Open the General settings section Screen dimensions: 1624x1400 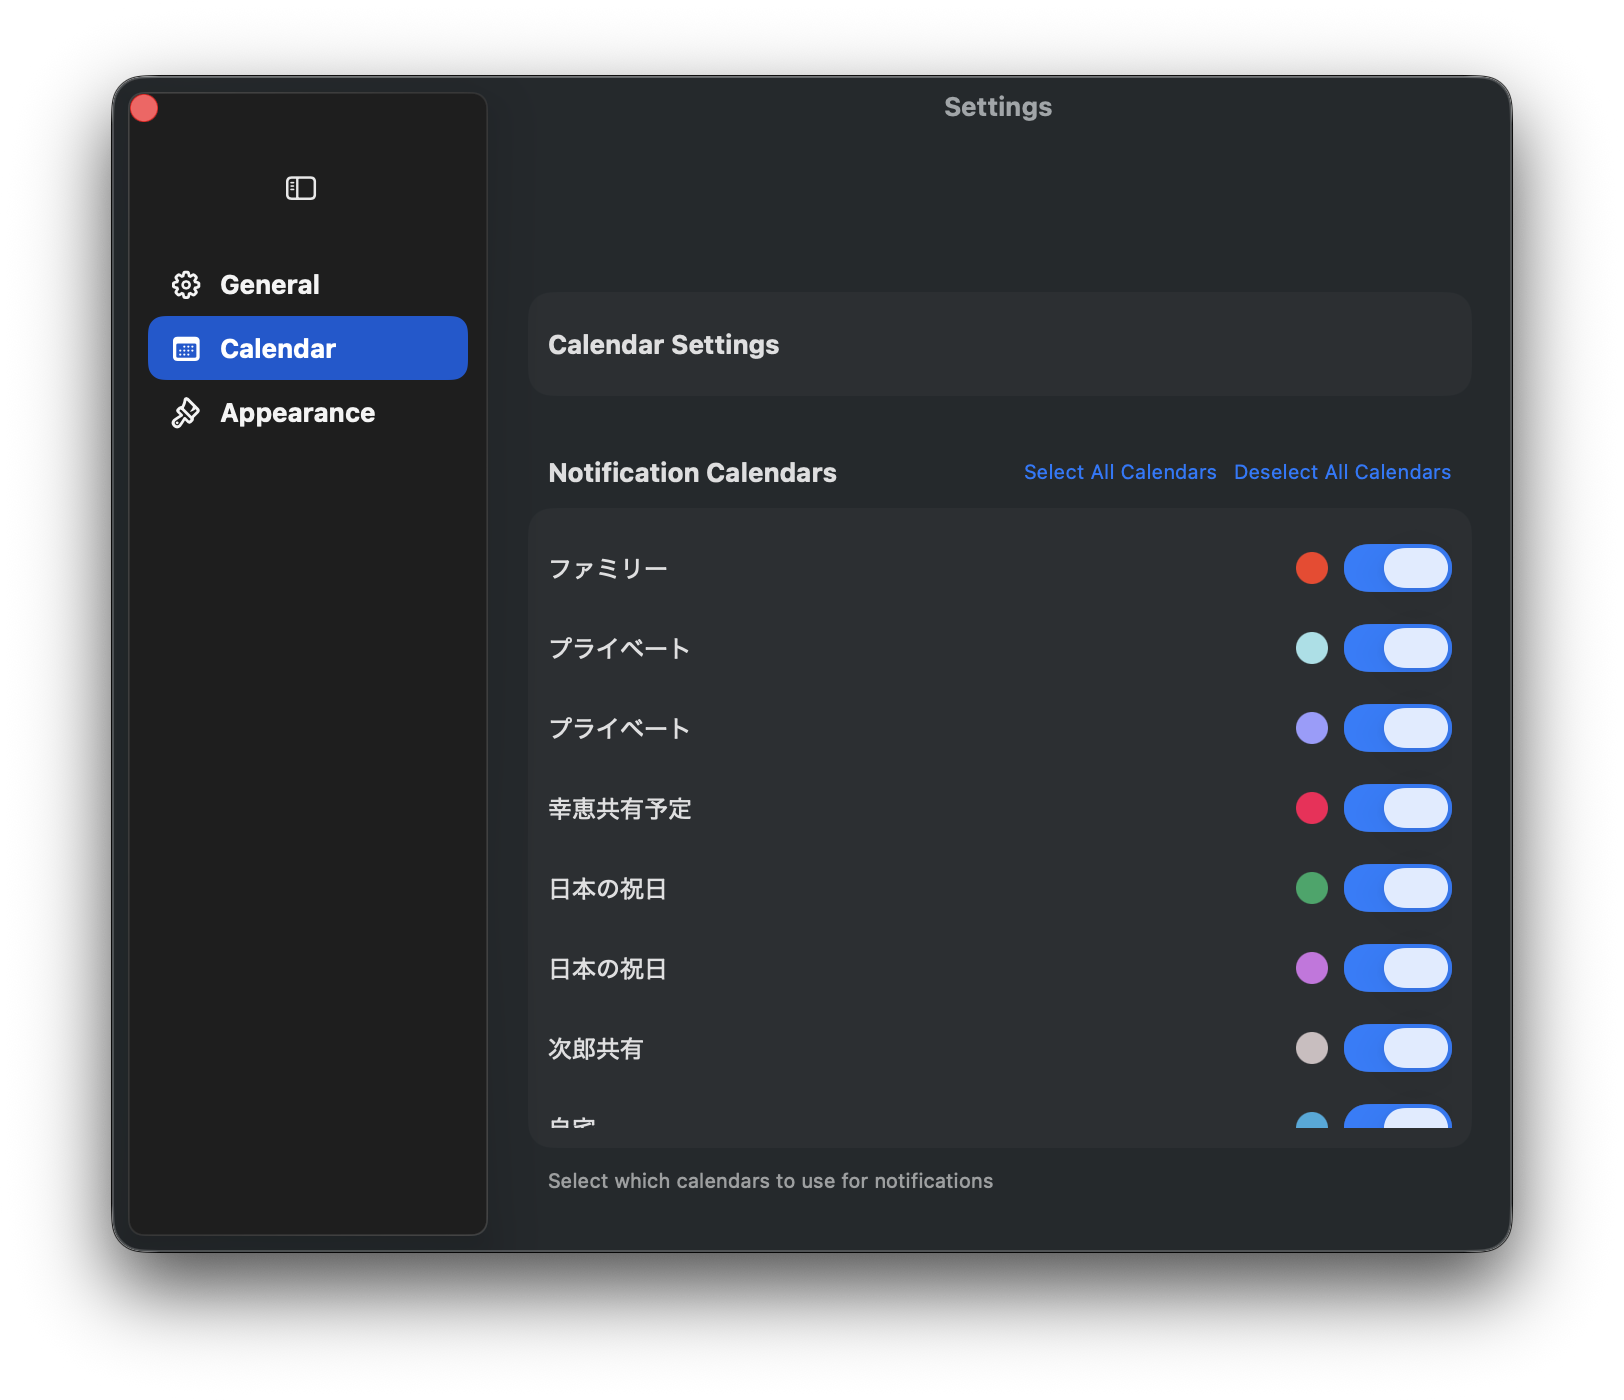270,284
